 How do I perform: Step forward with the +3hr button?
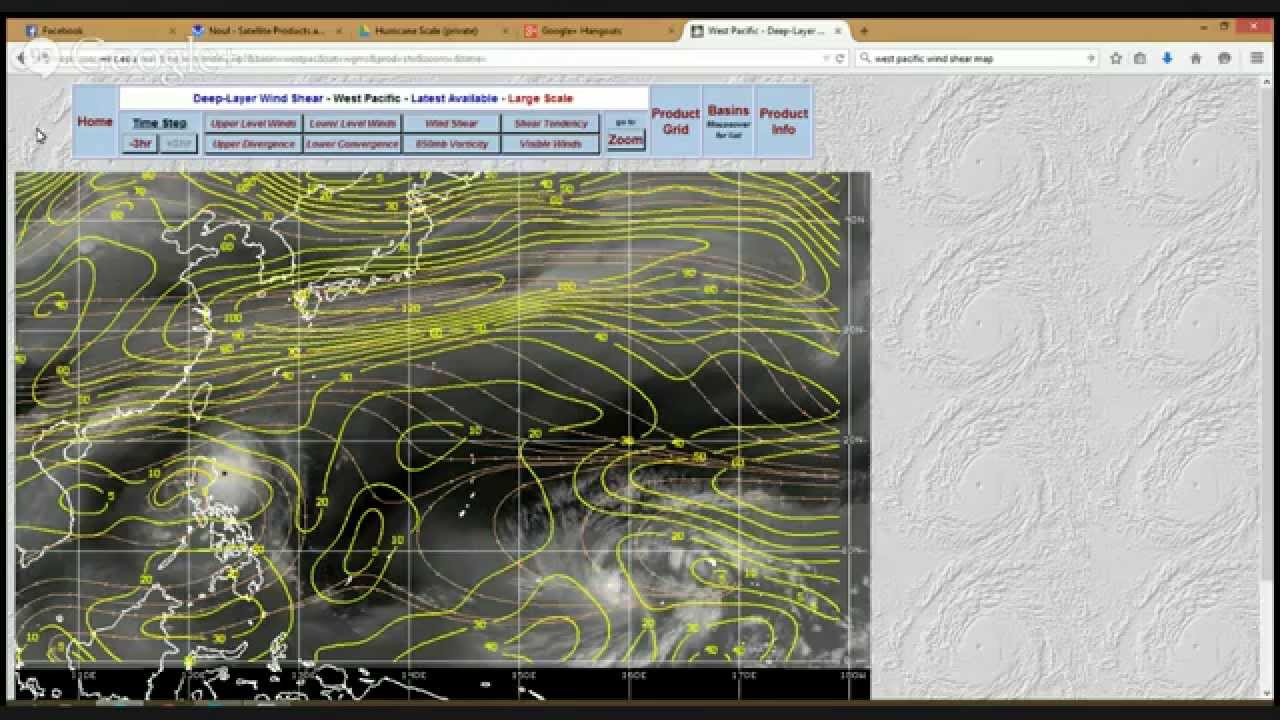[x=178, y=144]
